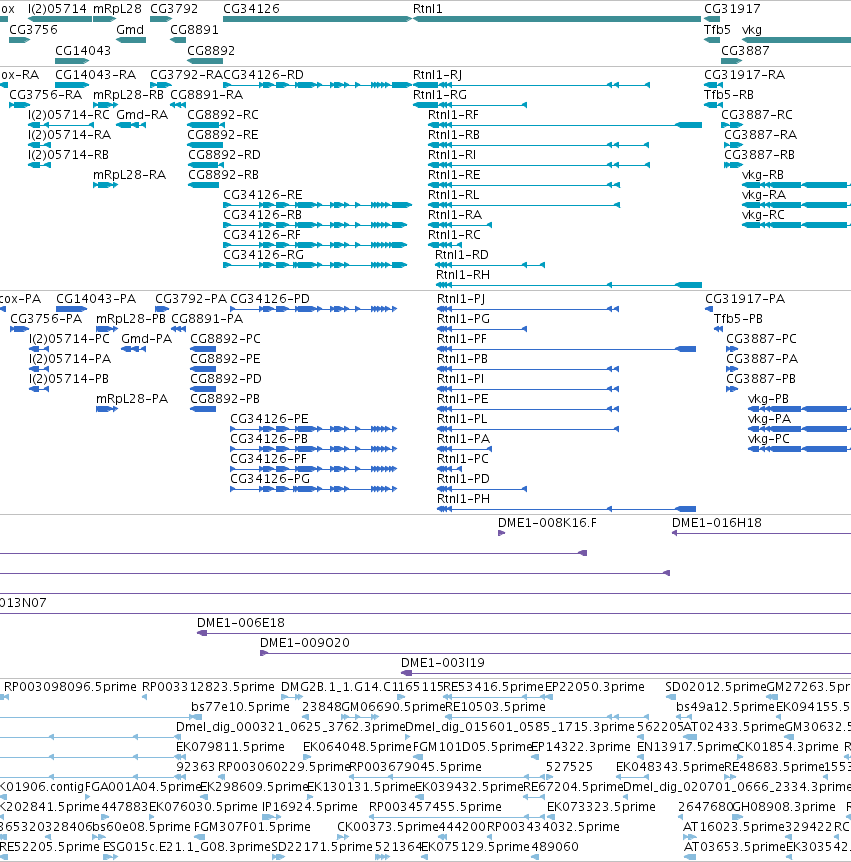Viewport: 851px width, 862px height.
Task: Click transcript Gmd-RA label
Action: [142, 115]
